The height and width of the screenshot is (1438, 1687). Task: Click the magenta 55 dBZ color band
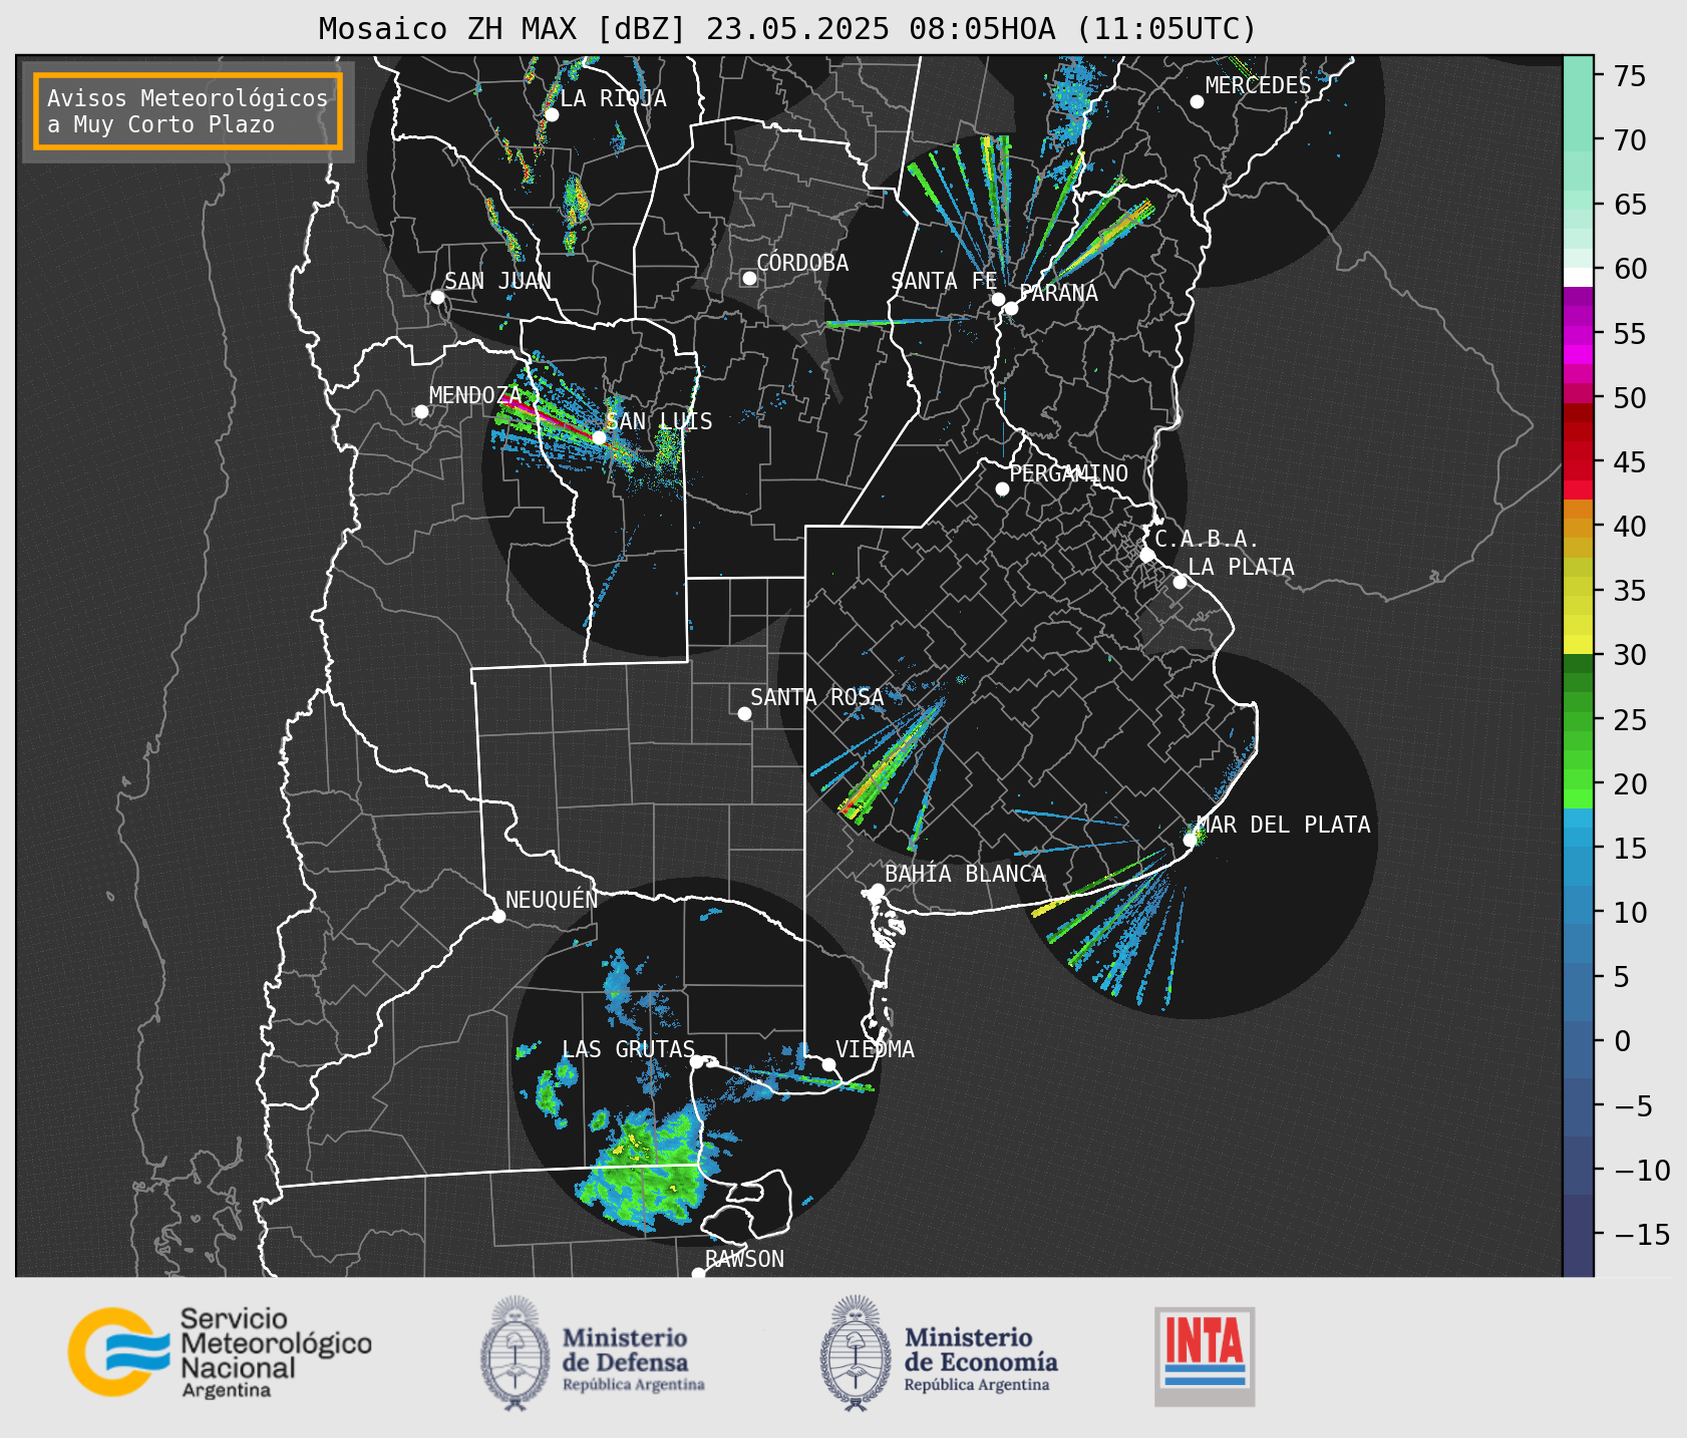tap(1577, 337)
